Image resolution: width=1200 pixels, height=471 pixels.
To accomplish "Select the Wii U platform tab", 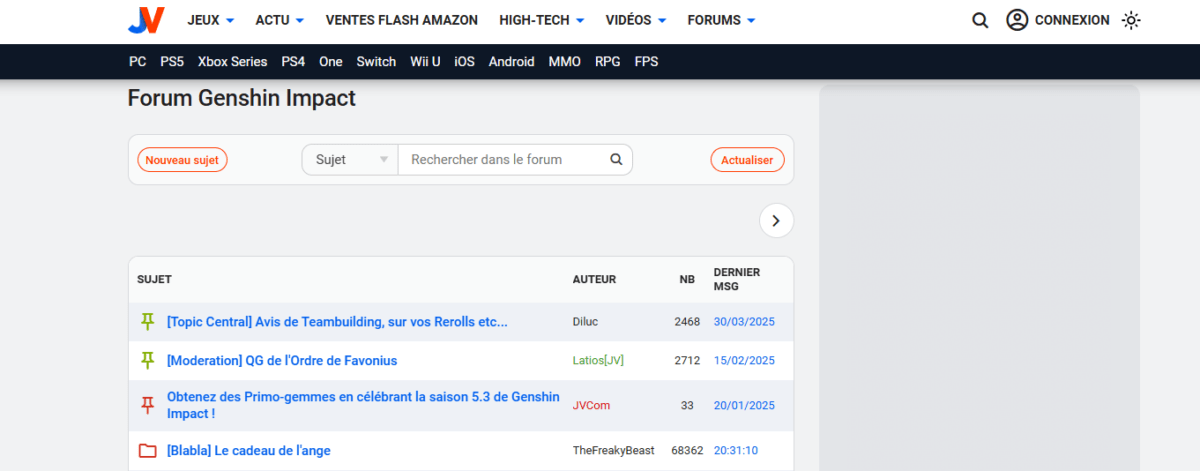I will tap(425, 62).
